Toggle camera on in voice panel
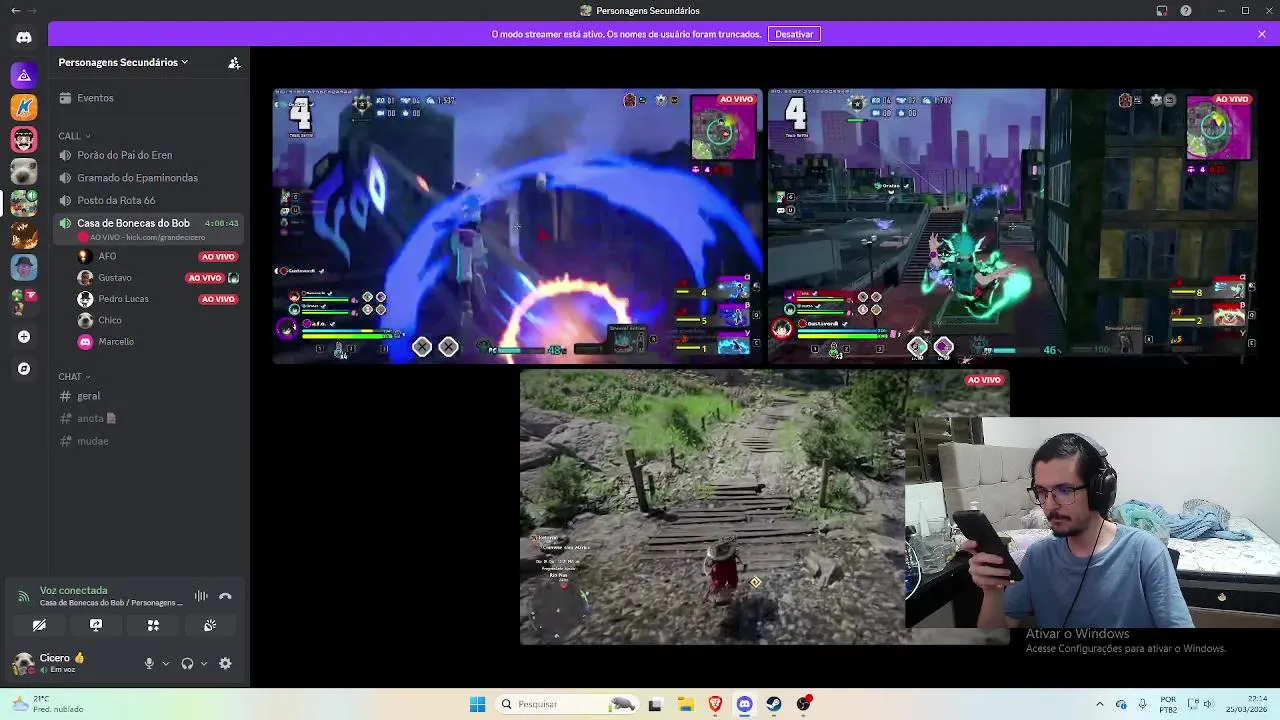The width and height of the screenshot is (1280, 720). [x=39, y=625]
